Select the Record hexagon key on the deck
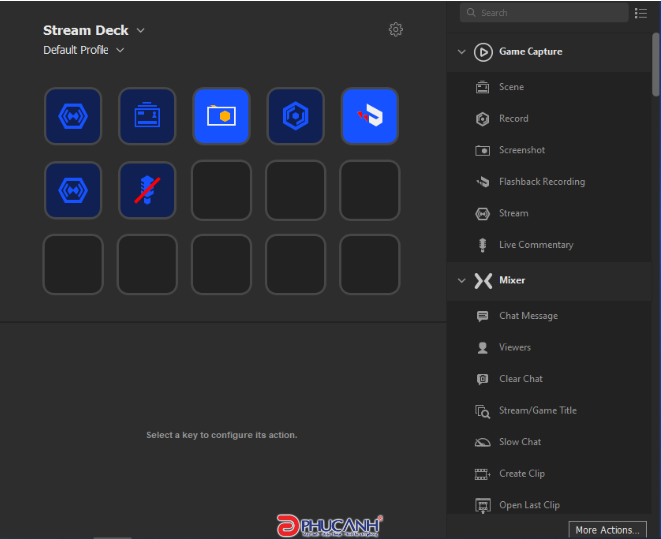This screenshot has width=661, height=539. pos(296,116)
